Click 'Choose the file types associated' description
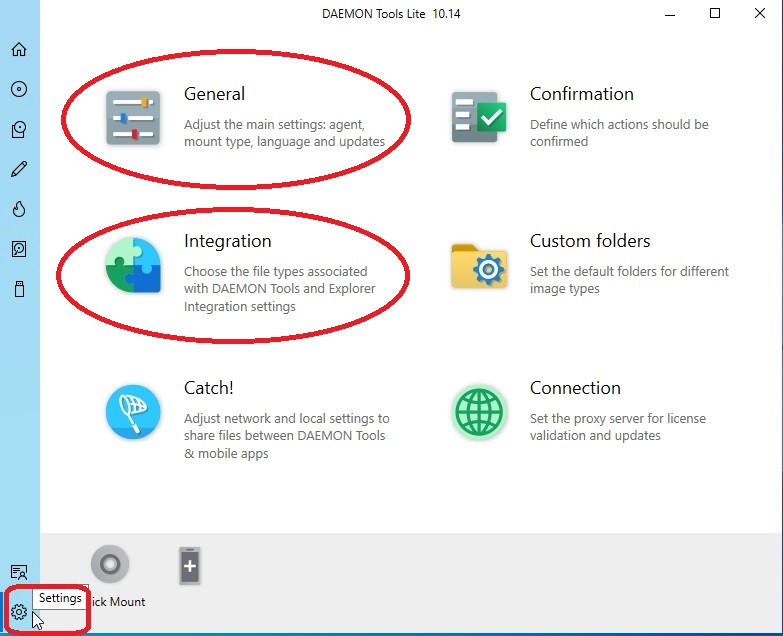783x636 pixels. point(280,289)
